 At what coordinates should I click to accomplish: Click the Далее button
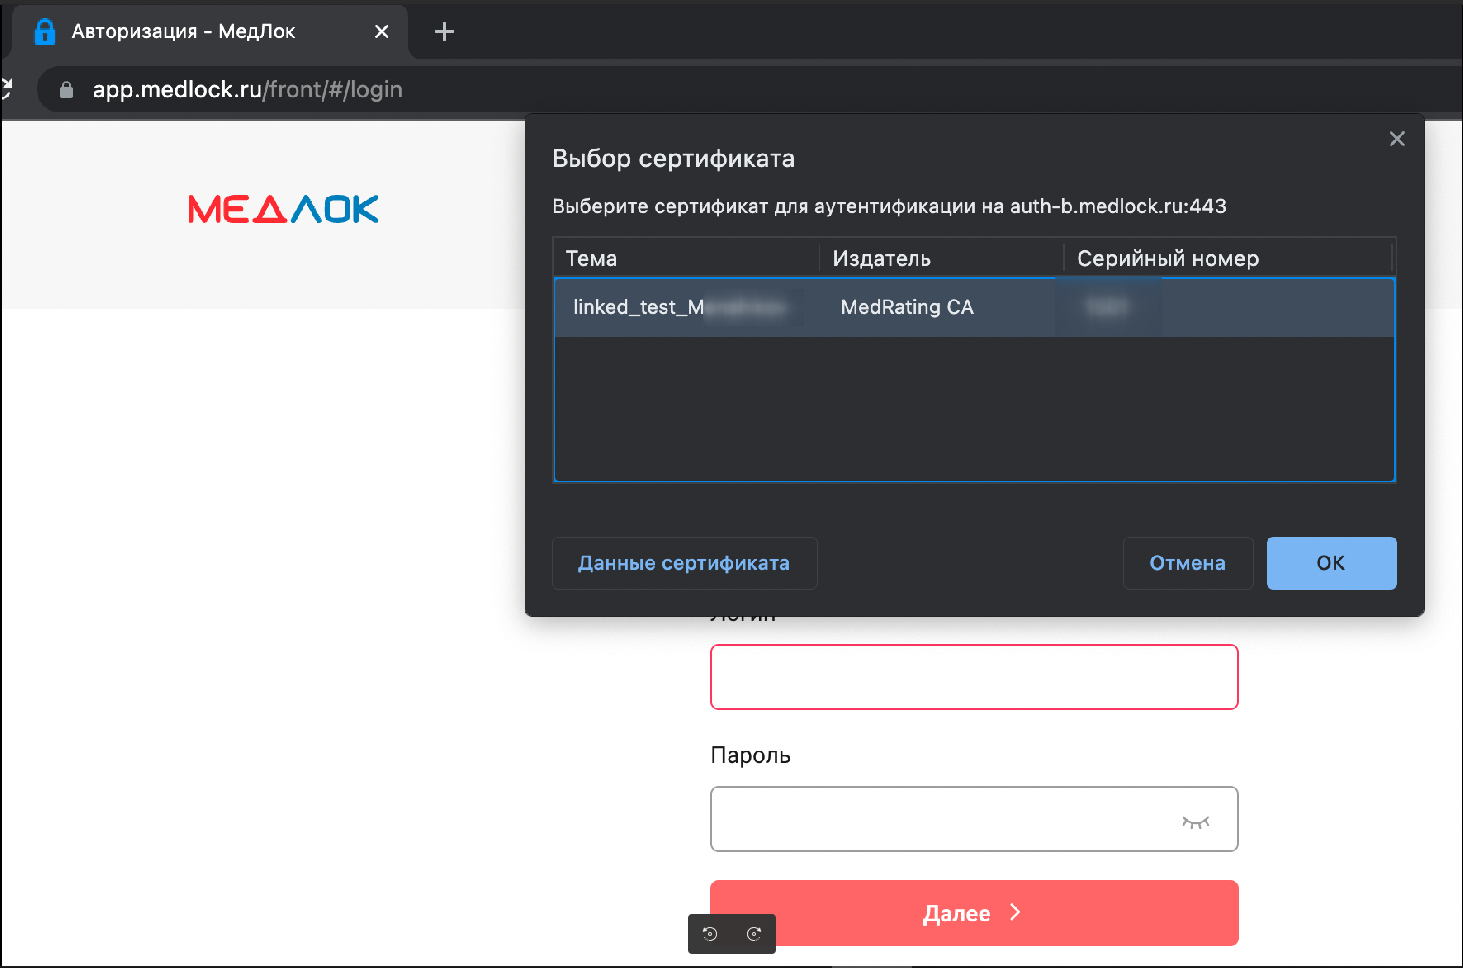[x=974, y=913]
